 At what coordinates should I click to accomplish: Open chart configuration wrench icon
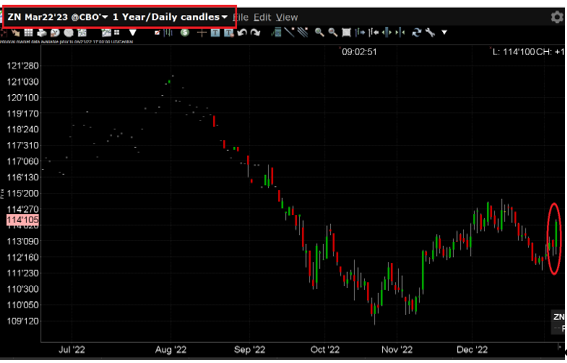(x=430, y=33)
